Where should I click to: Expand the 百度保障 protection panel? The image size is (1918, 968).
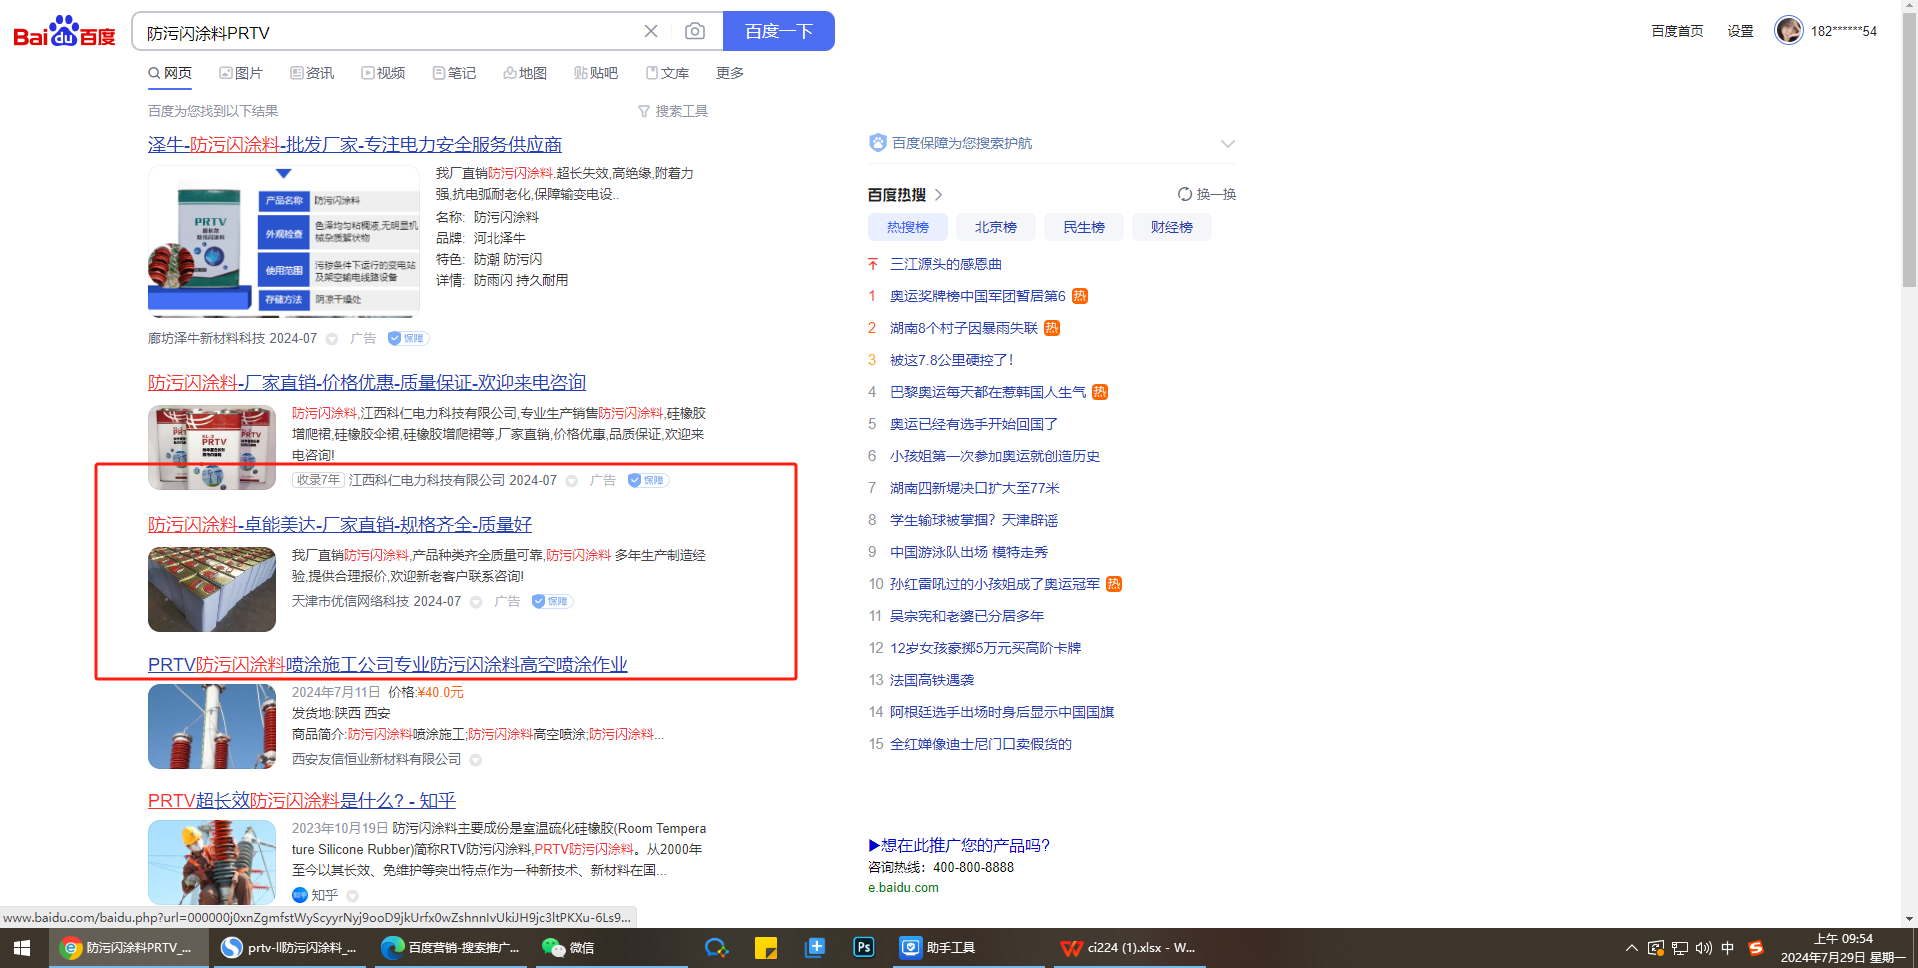pyautogui.click(x=1227, y=144)
